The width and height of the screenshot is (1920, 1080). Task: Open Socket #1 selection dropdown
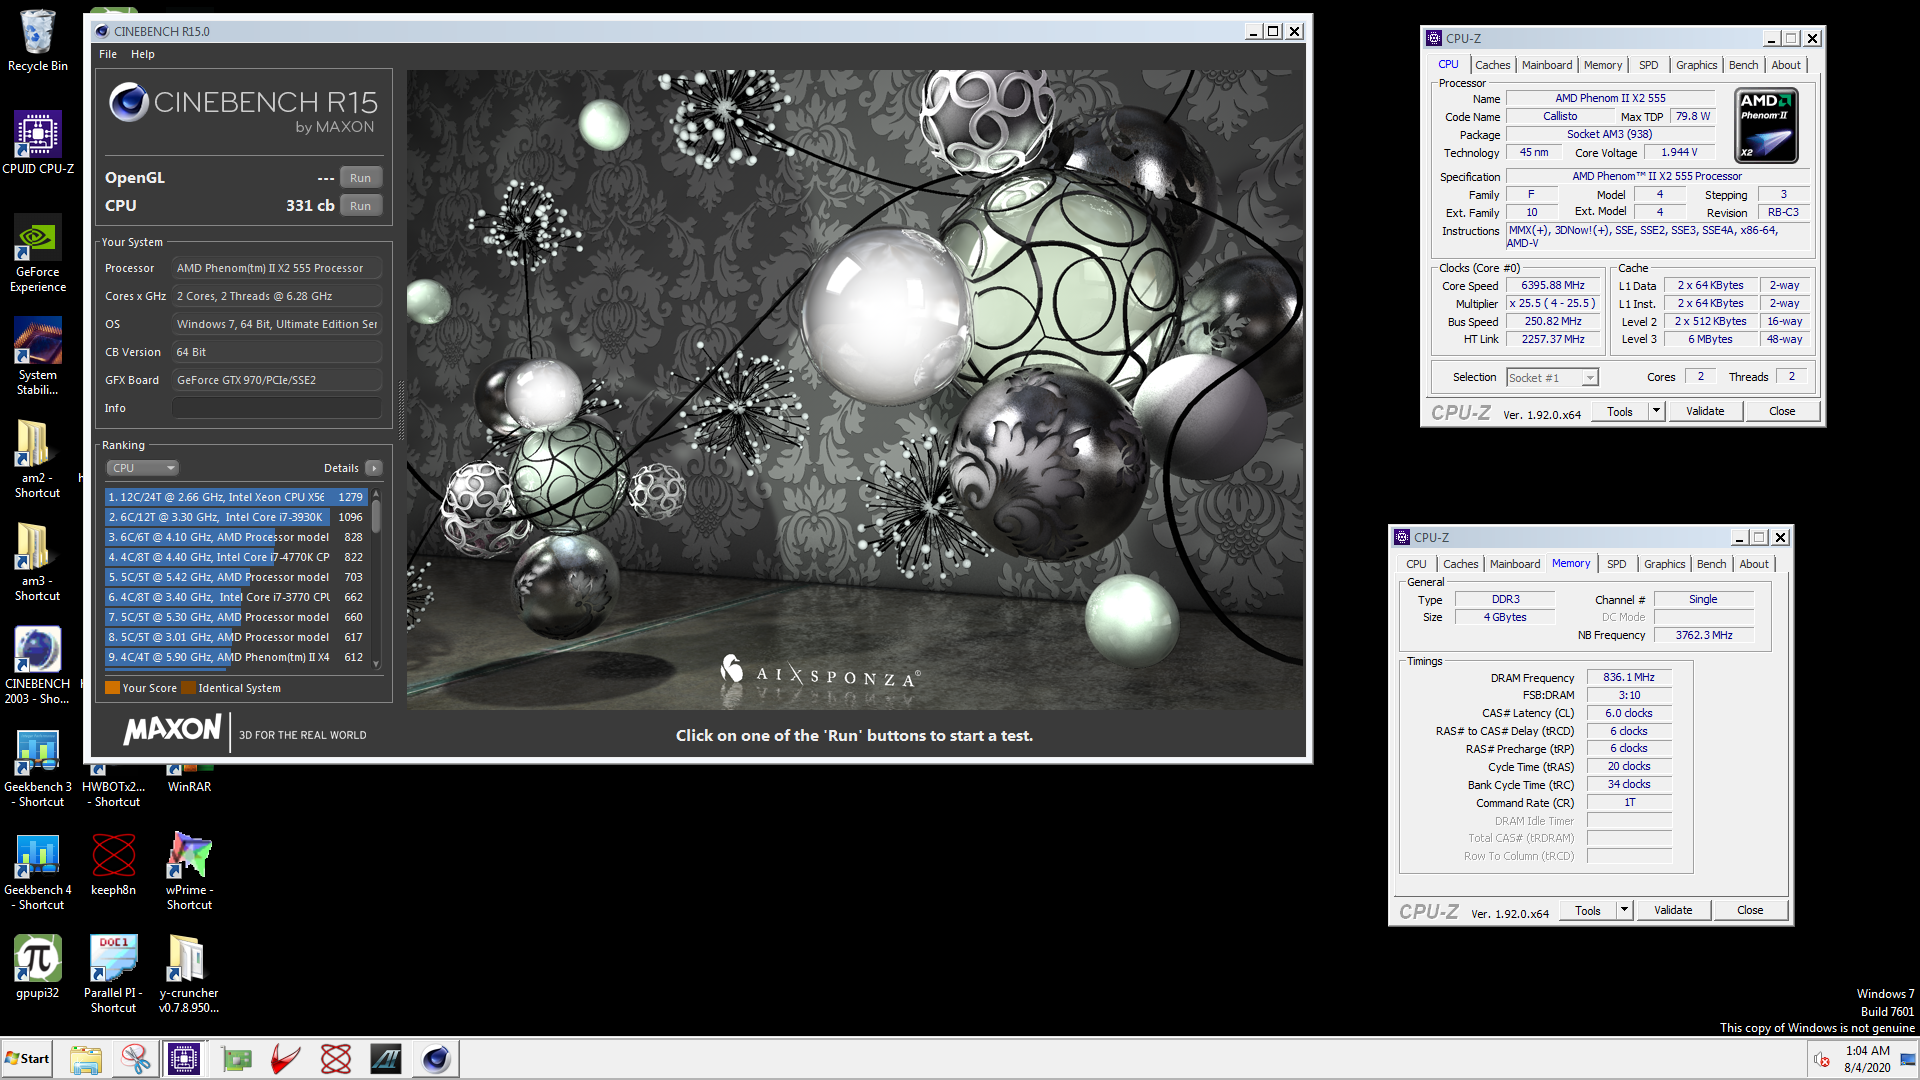click(x=1553, y=378)
